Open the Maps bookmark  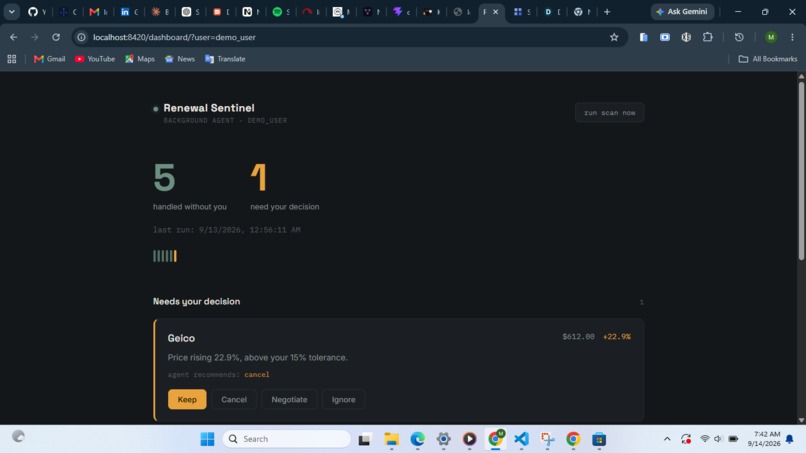pyautogui.click(x=140, y=59)
